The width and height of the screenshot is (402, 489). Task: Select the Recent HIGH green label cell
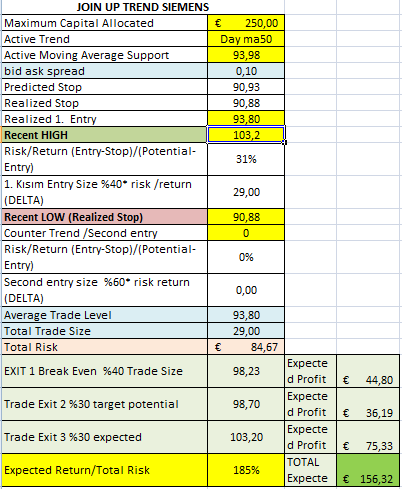coord(104,135)
